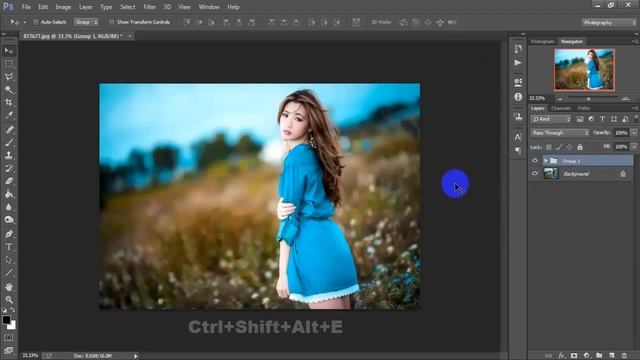Select the Horizontal Type tool
Screen dimensions: 640x360
[x=9, y=247]
